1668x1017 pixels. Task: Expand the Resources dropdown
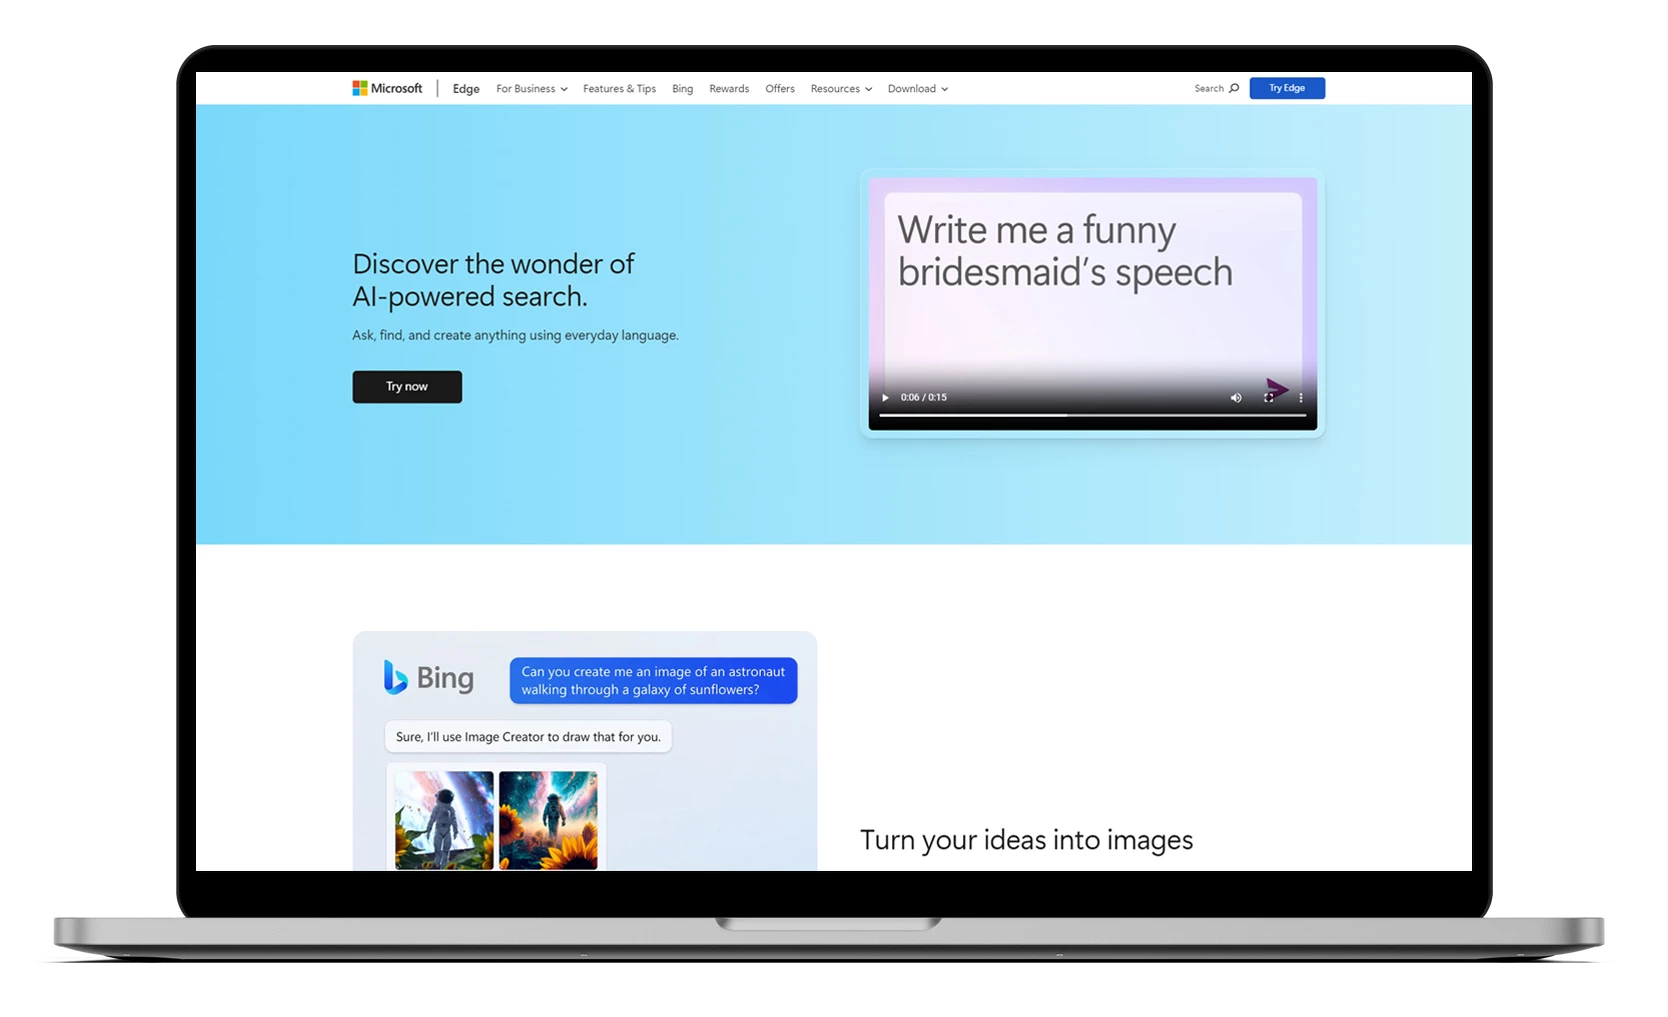click(x=841, y=89)
